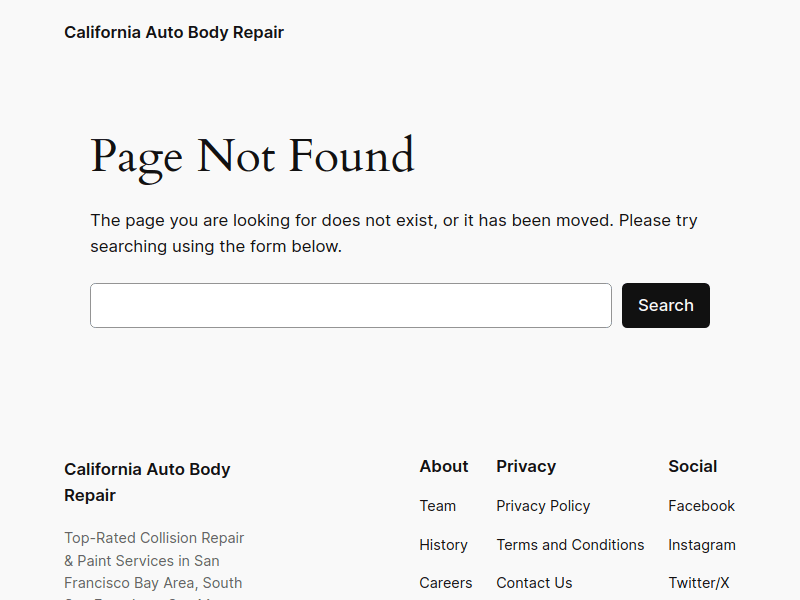Open the History page link
The width and height of the screenshot is (800, 600).
pos(443,544)
